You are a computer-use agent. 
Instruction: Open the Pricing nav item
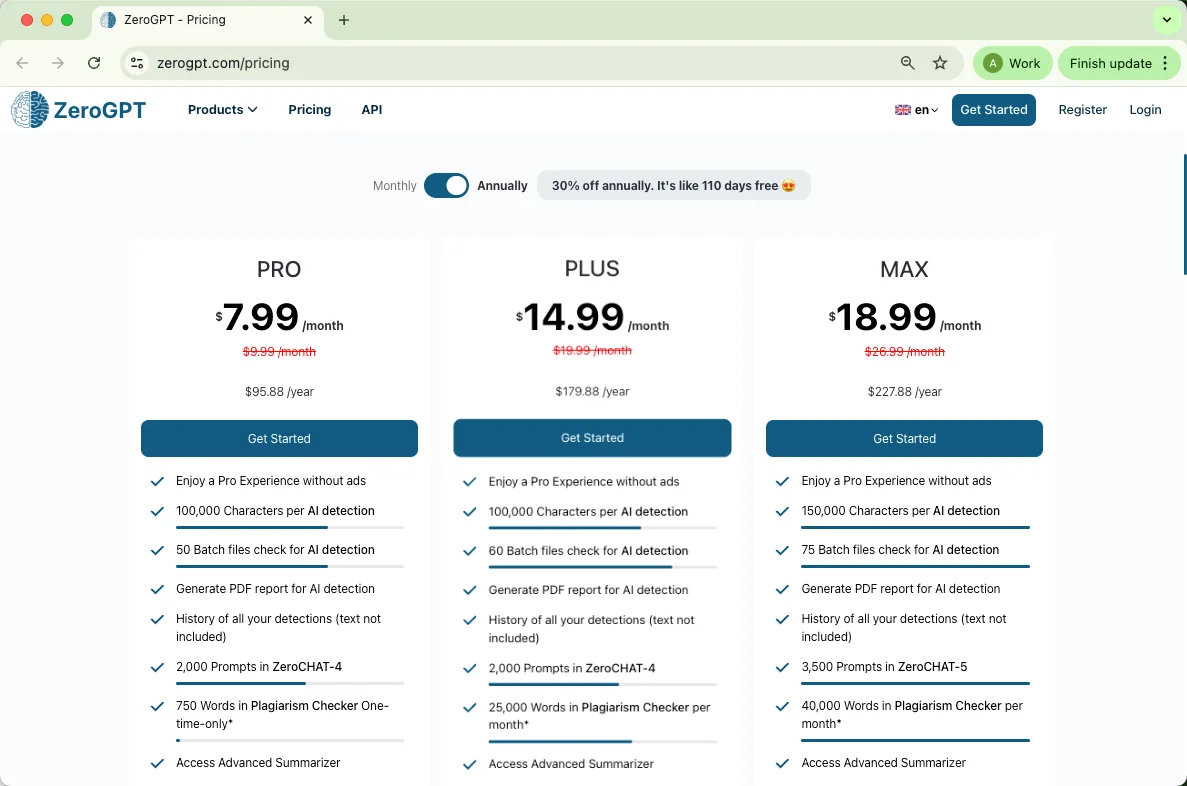click(x=310, y=110)
